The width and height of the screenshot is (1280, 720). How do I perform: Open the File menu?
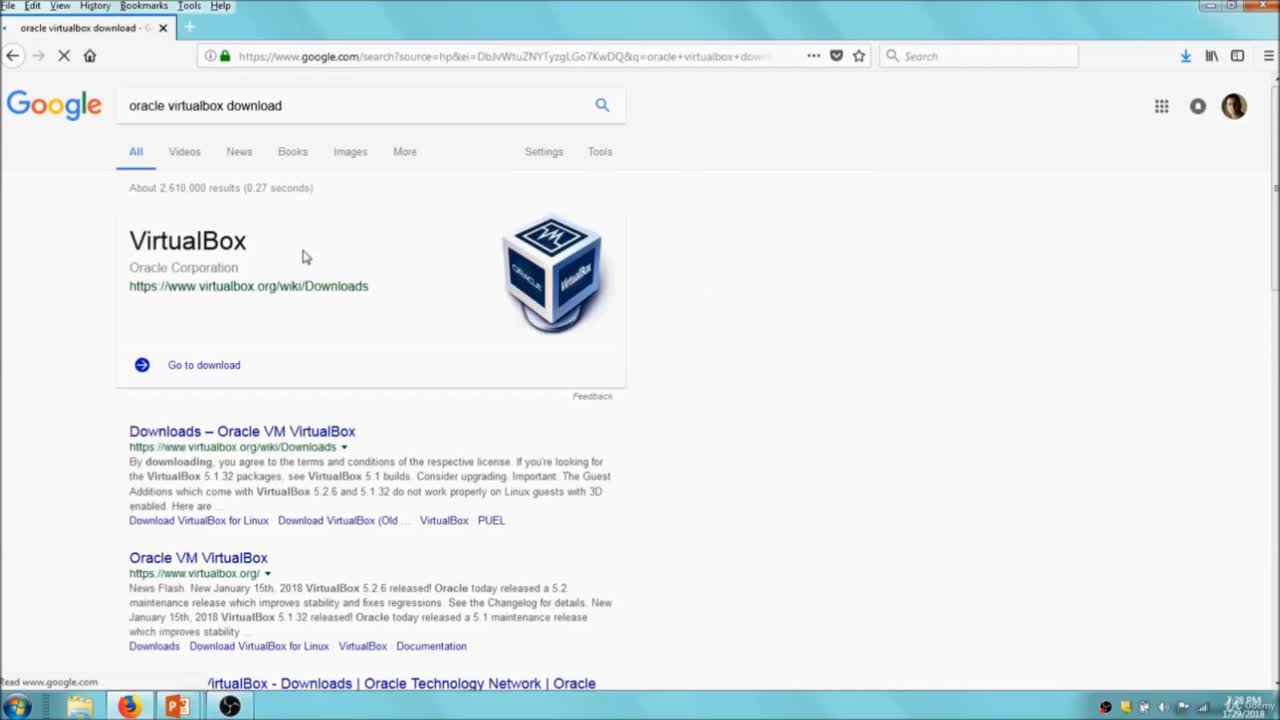8,6
